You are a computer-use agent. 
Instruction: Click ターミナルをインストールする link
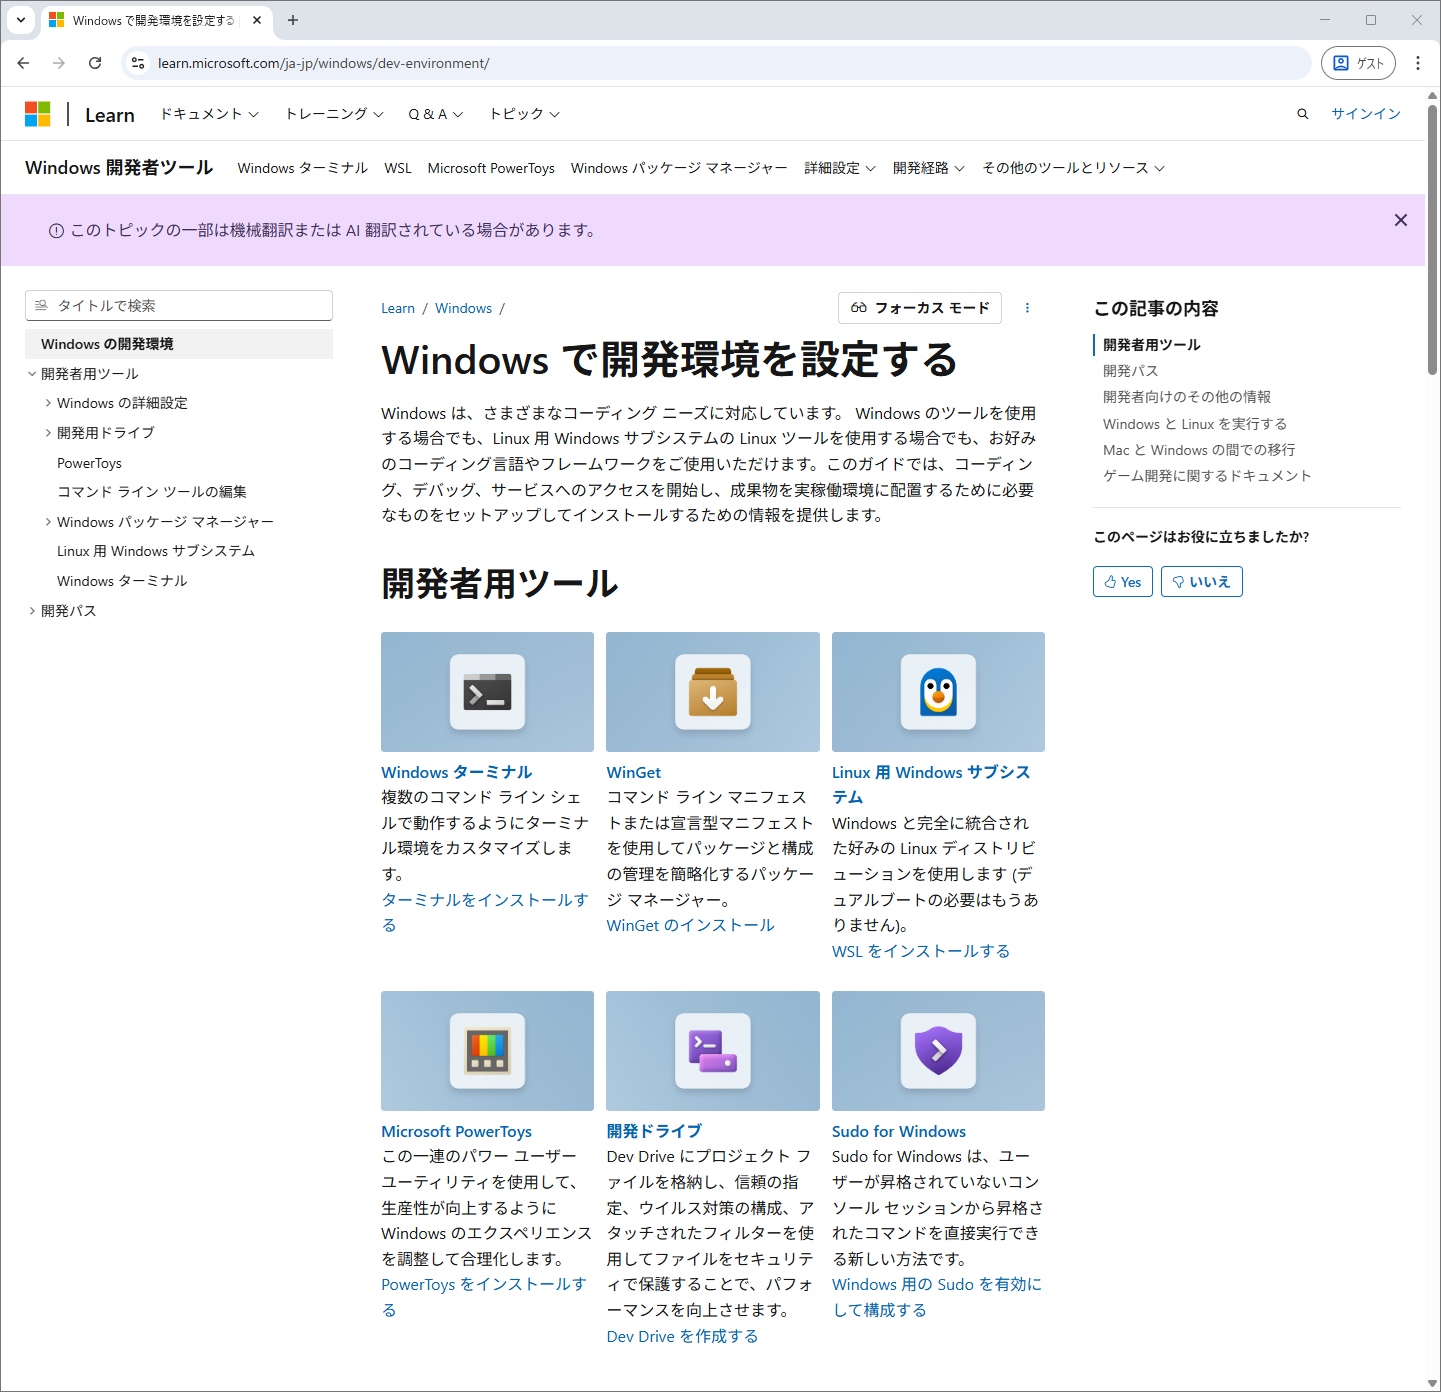pos(485,912)
